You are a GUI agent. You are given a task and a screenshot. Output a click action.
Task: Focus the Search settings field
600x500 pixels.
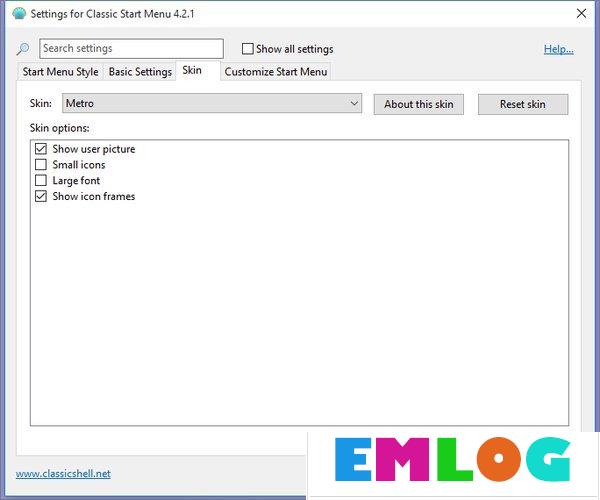(131, 49)
